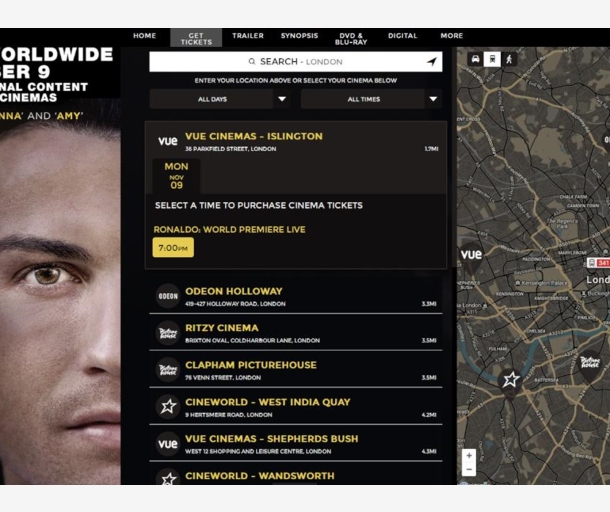The image size is (610, 512).
Task: Open the Synopsis tab
Action: [x=300, y=35]
